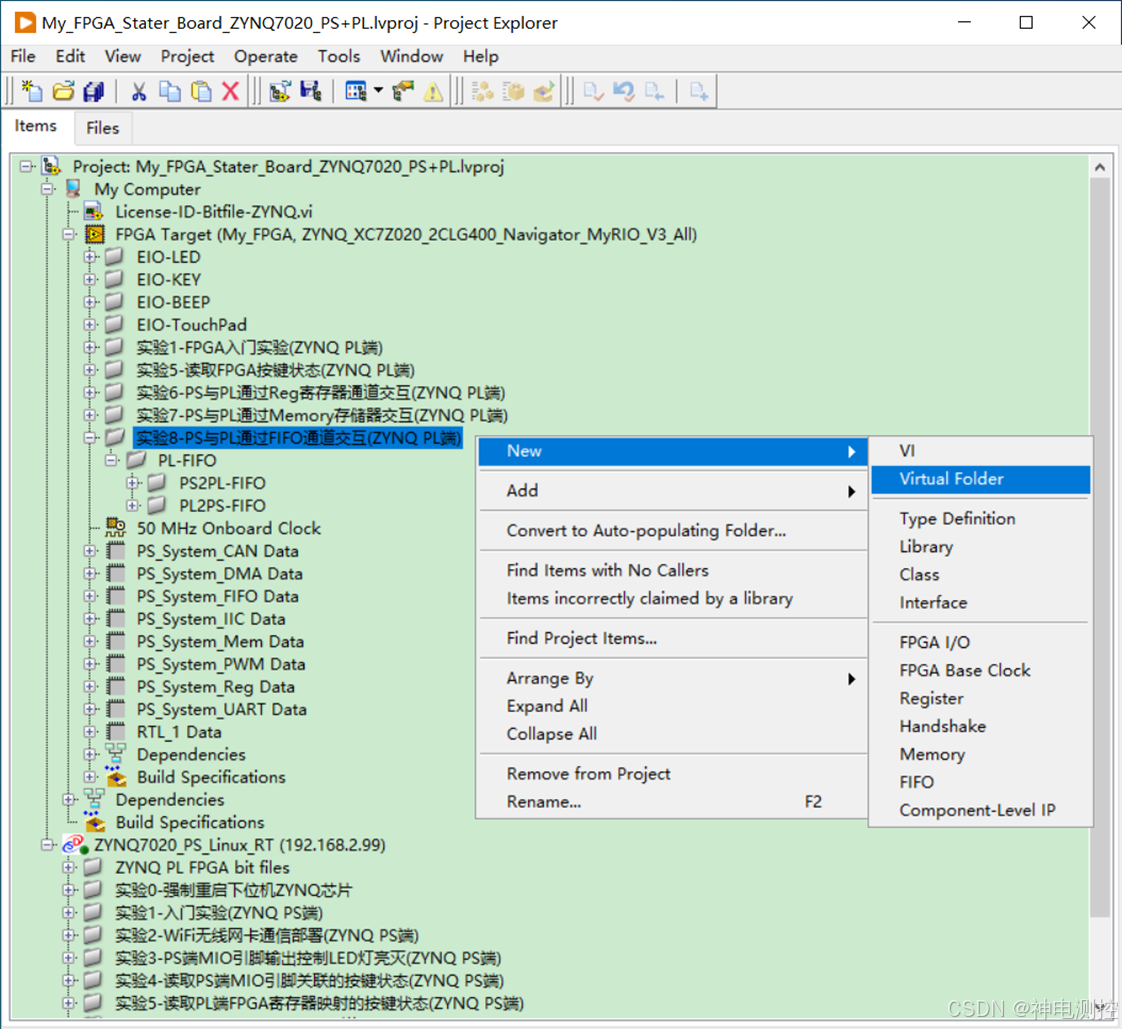Image resolution: width=1122 pixels, height=1029 pixels.
Task: Click the Open Project toolbar icon
Action: (x=280, y=91)
